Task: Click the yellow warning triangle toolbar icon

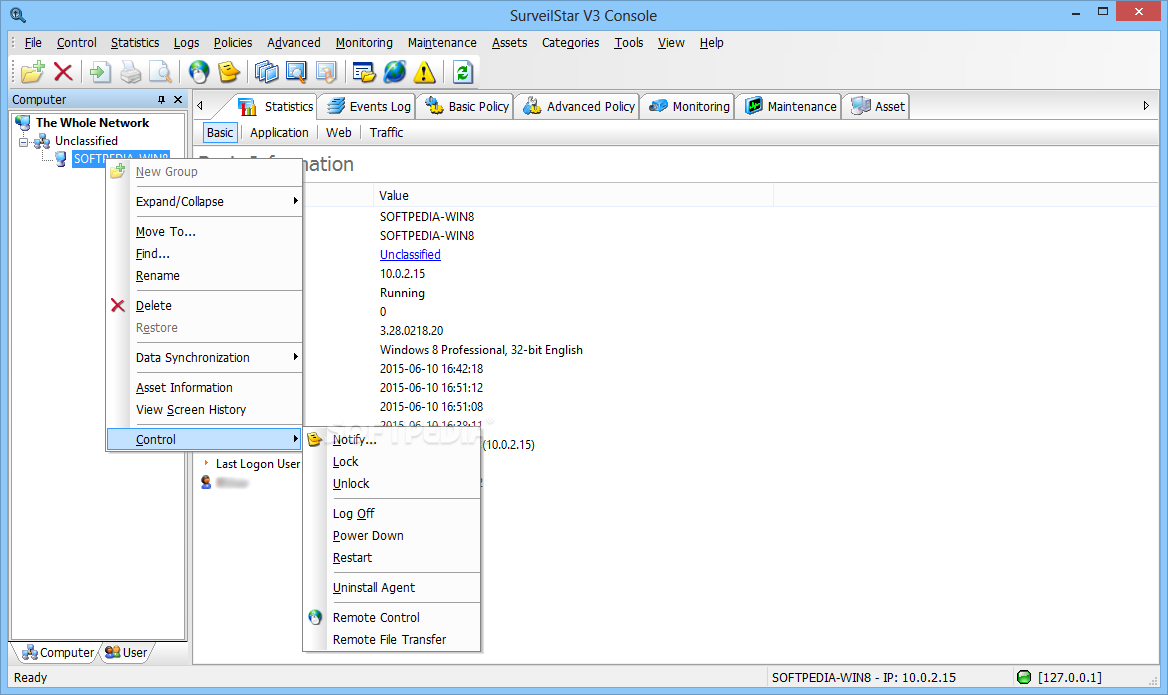Action: click(x=425, y=72)
